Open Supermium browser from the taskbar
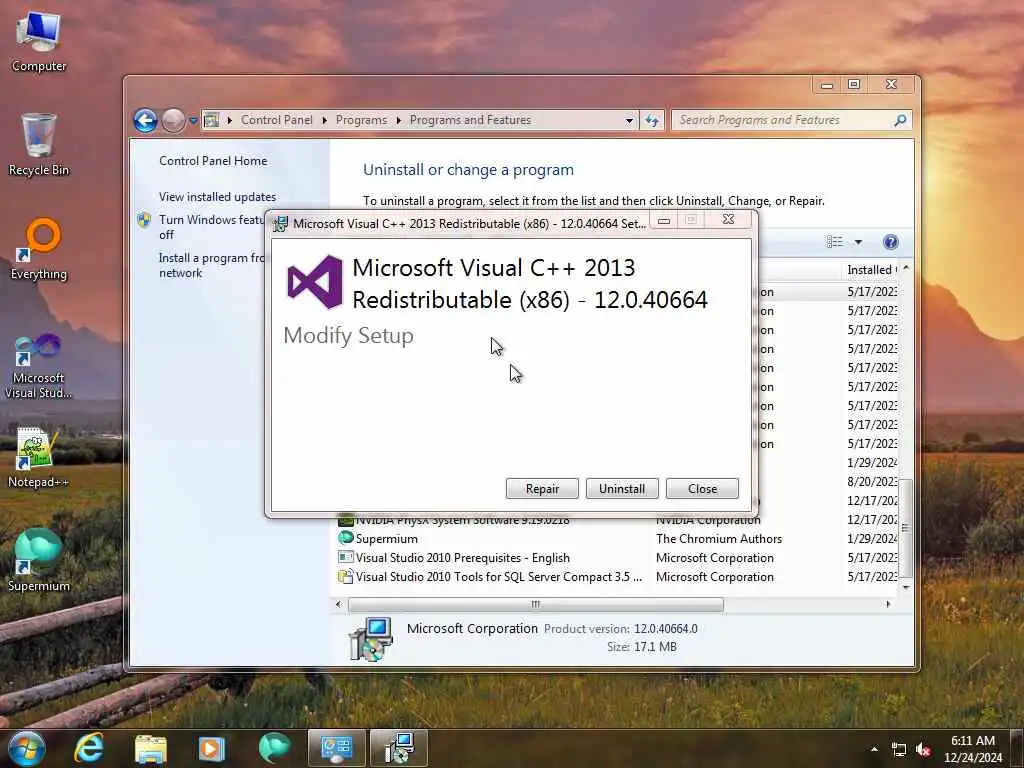1024x768 pixels. [x=274, y=748]
